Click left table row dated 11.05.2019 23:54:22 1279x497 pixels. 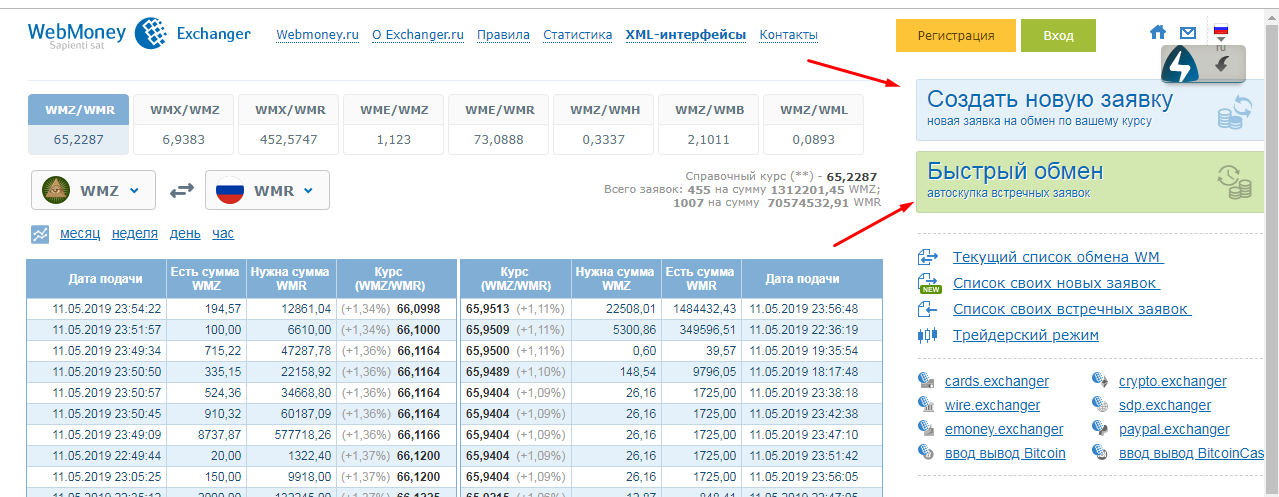point(240,309)
